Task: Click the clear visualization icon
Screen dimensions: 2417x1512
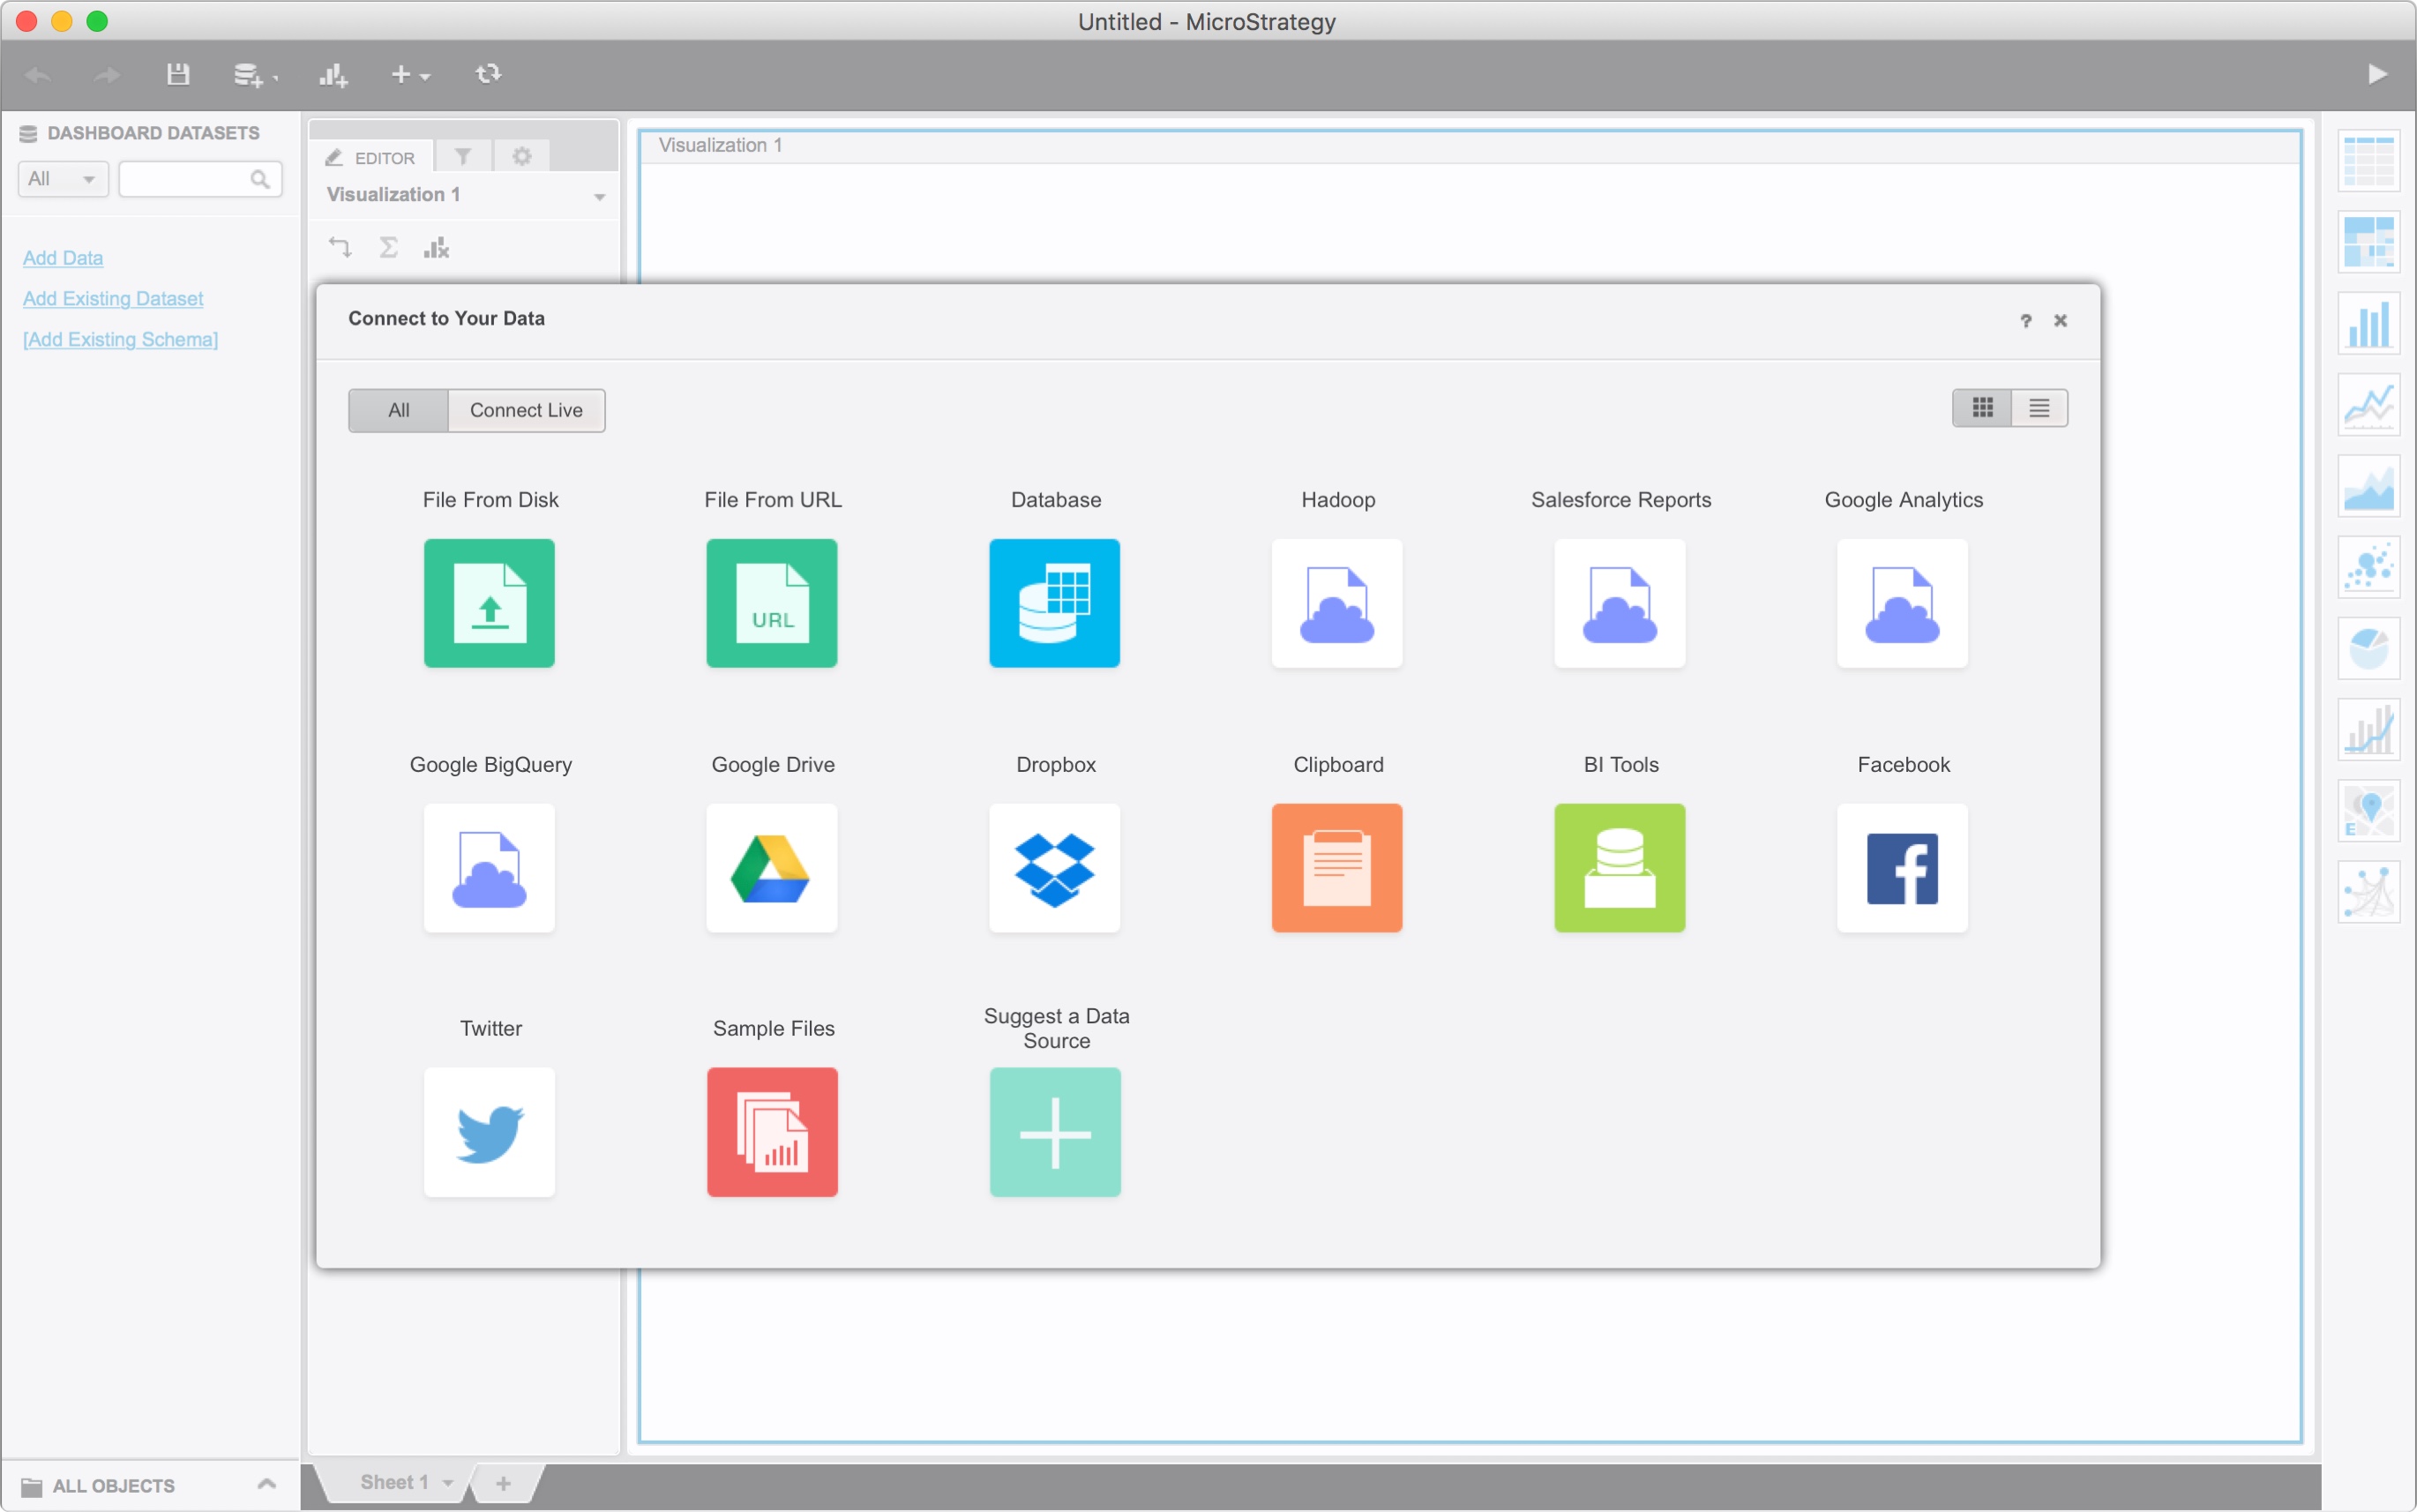Action: coord(436,247)
